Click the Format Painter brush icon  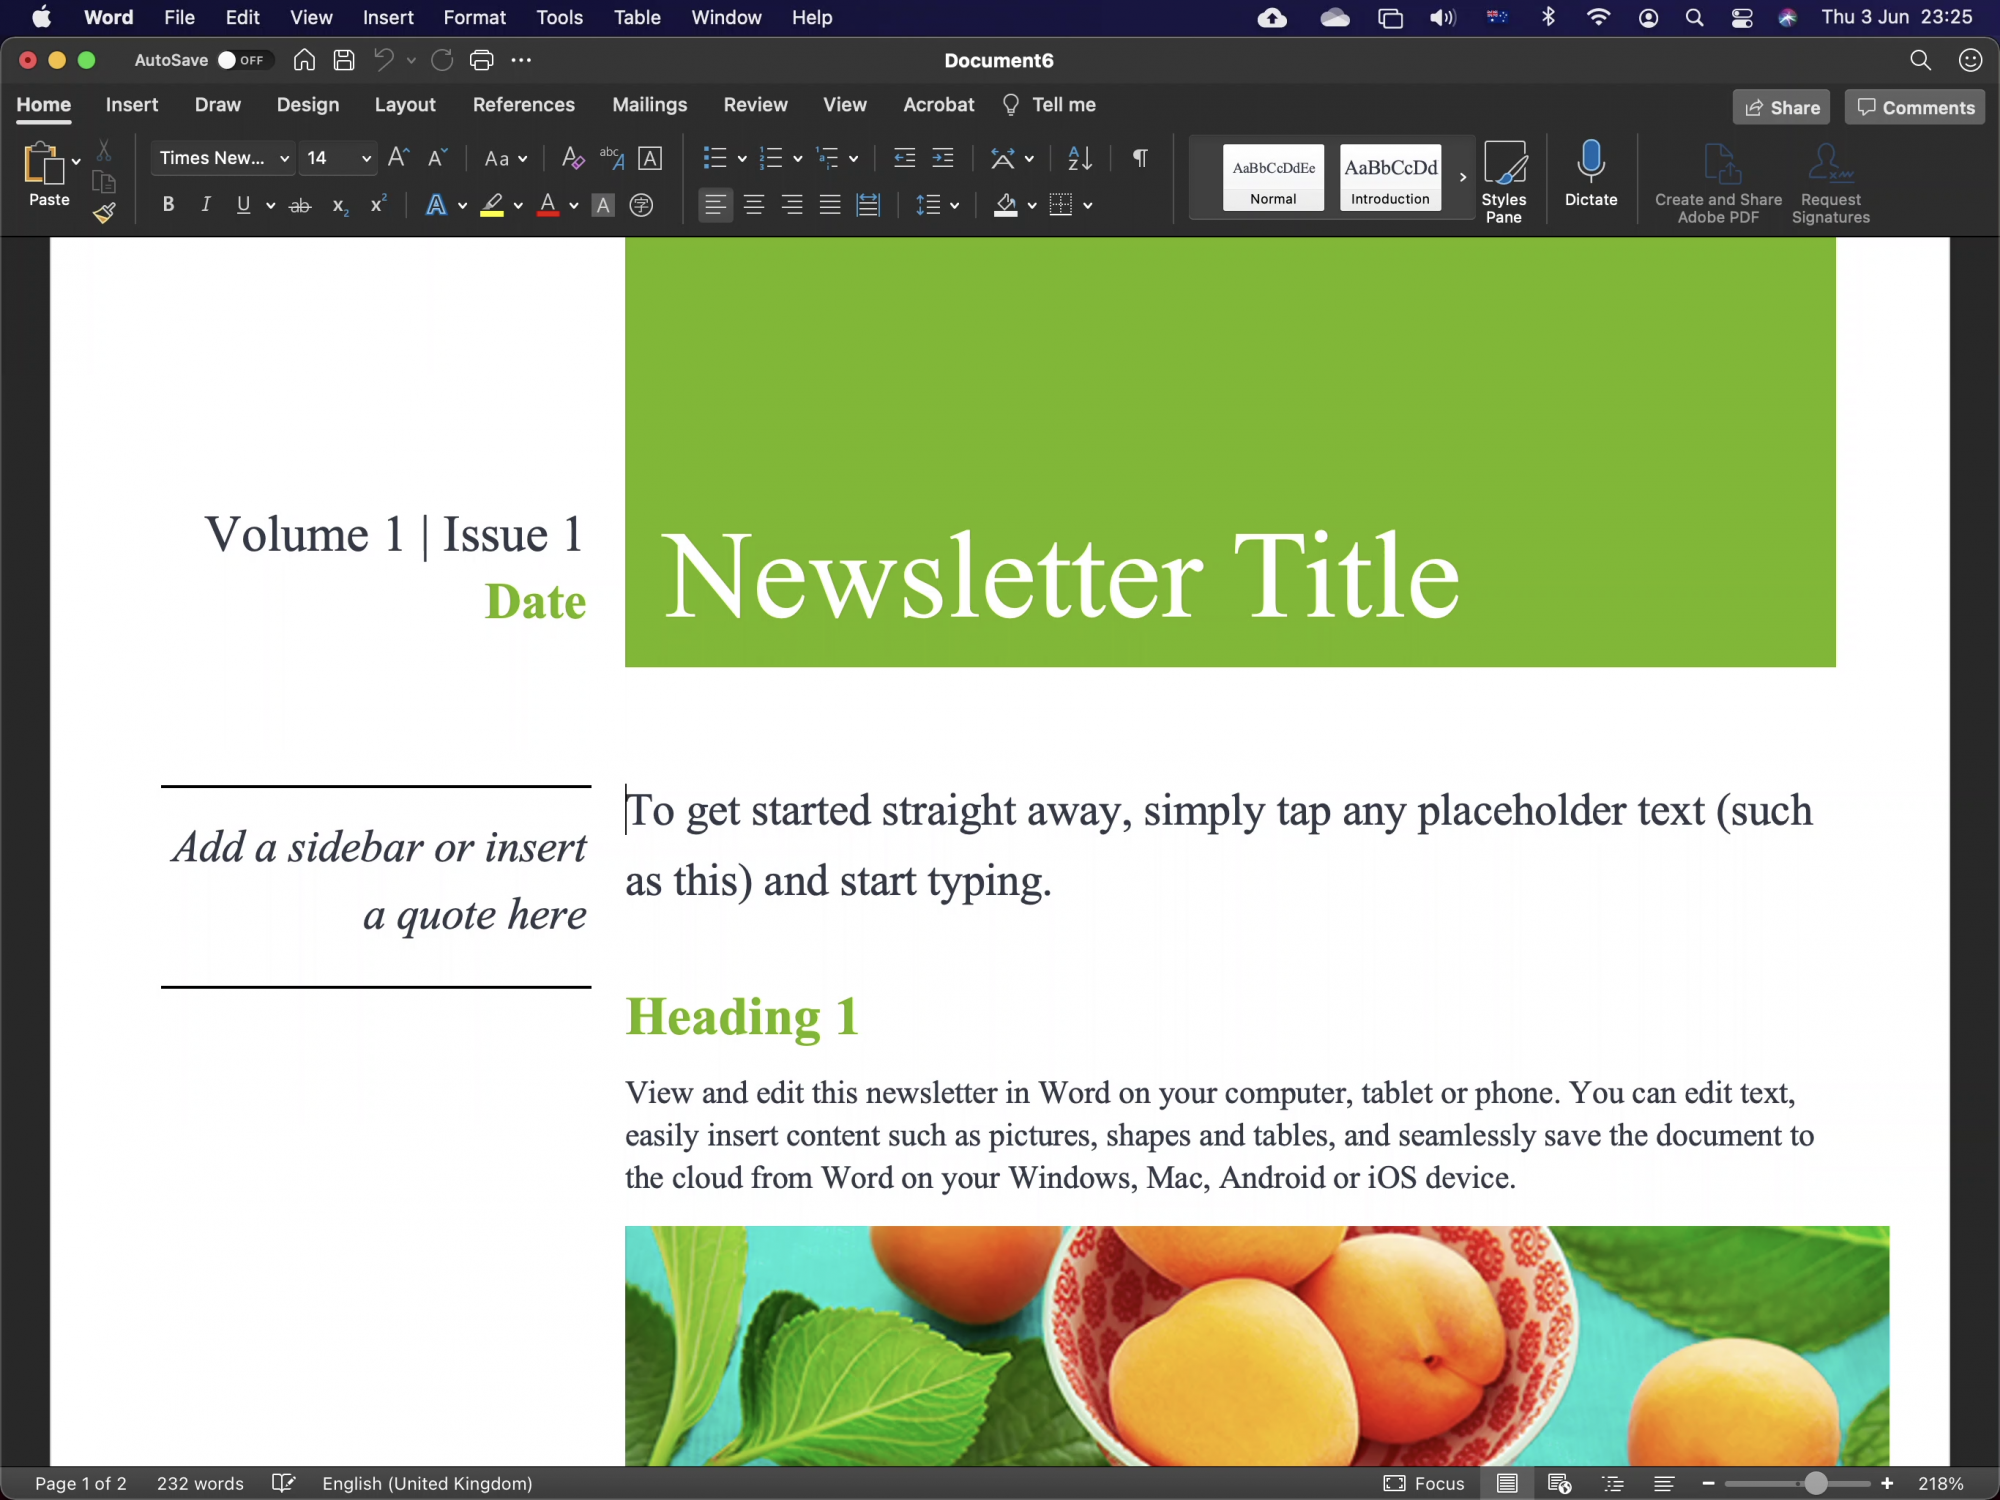pyautogui.click(x=104, y=213)
